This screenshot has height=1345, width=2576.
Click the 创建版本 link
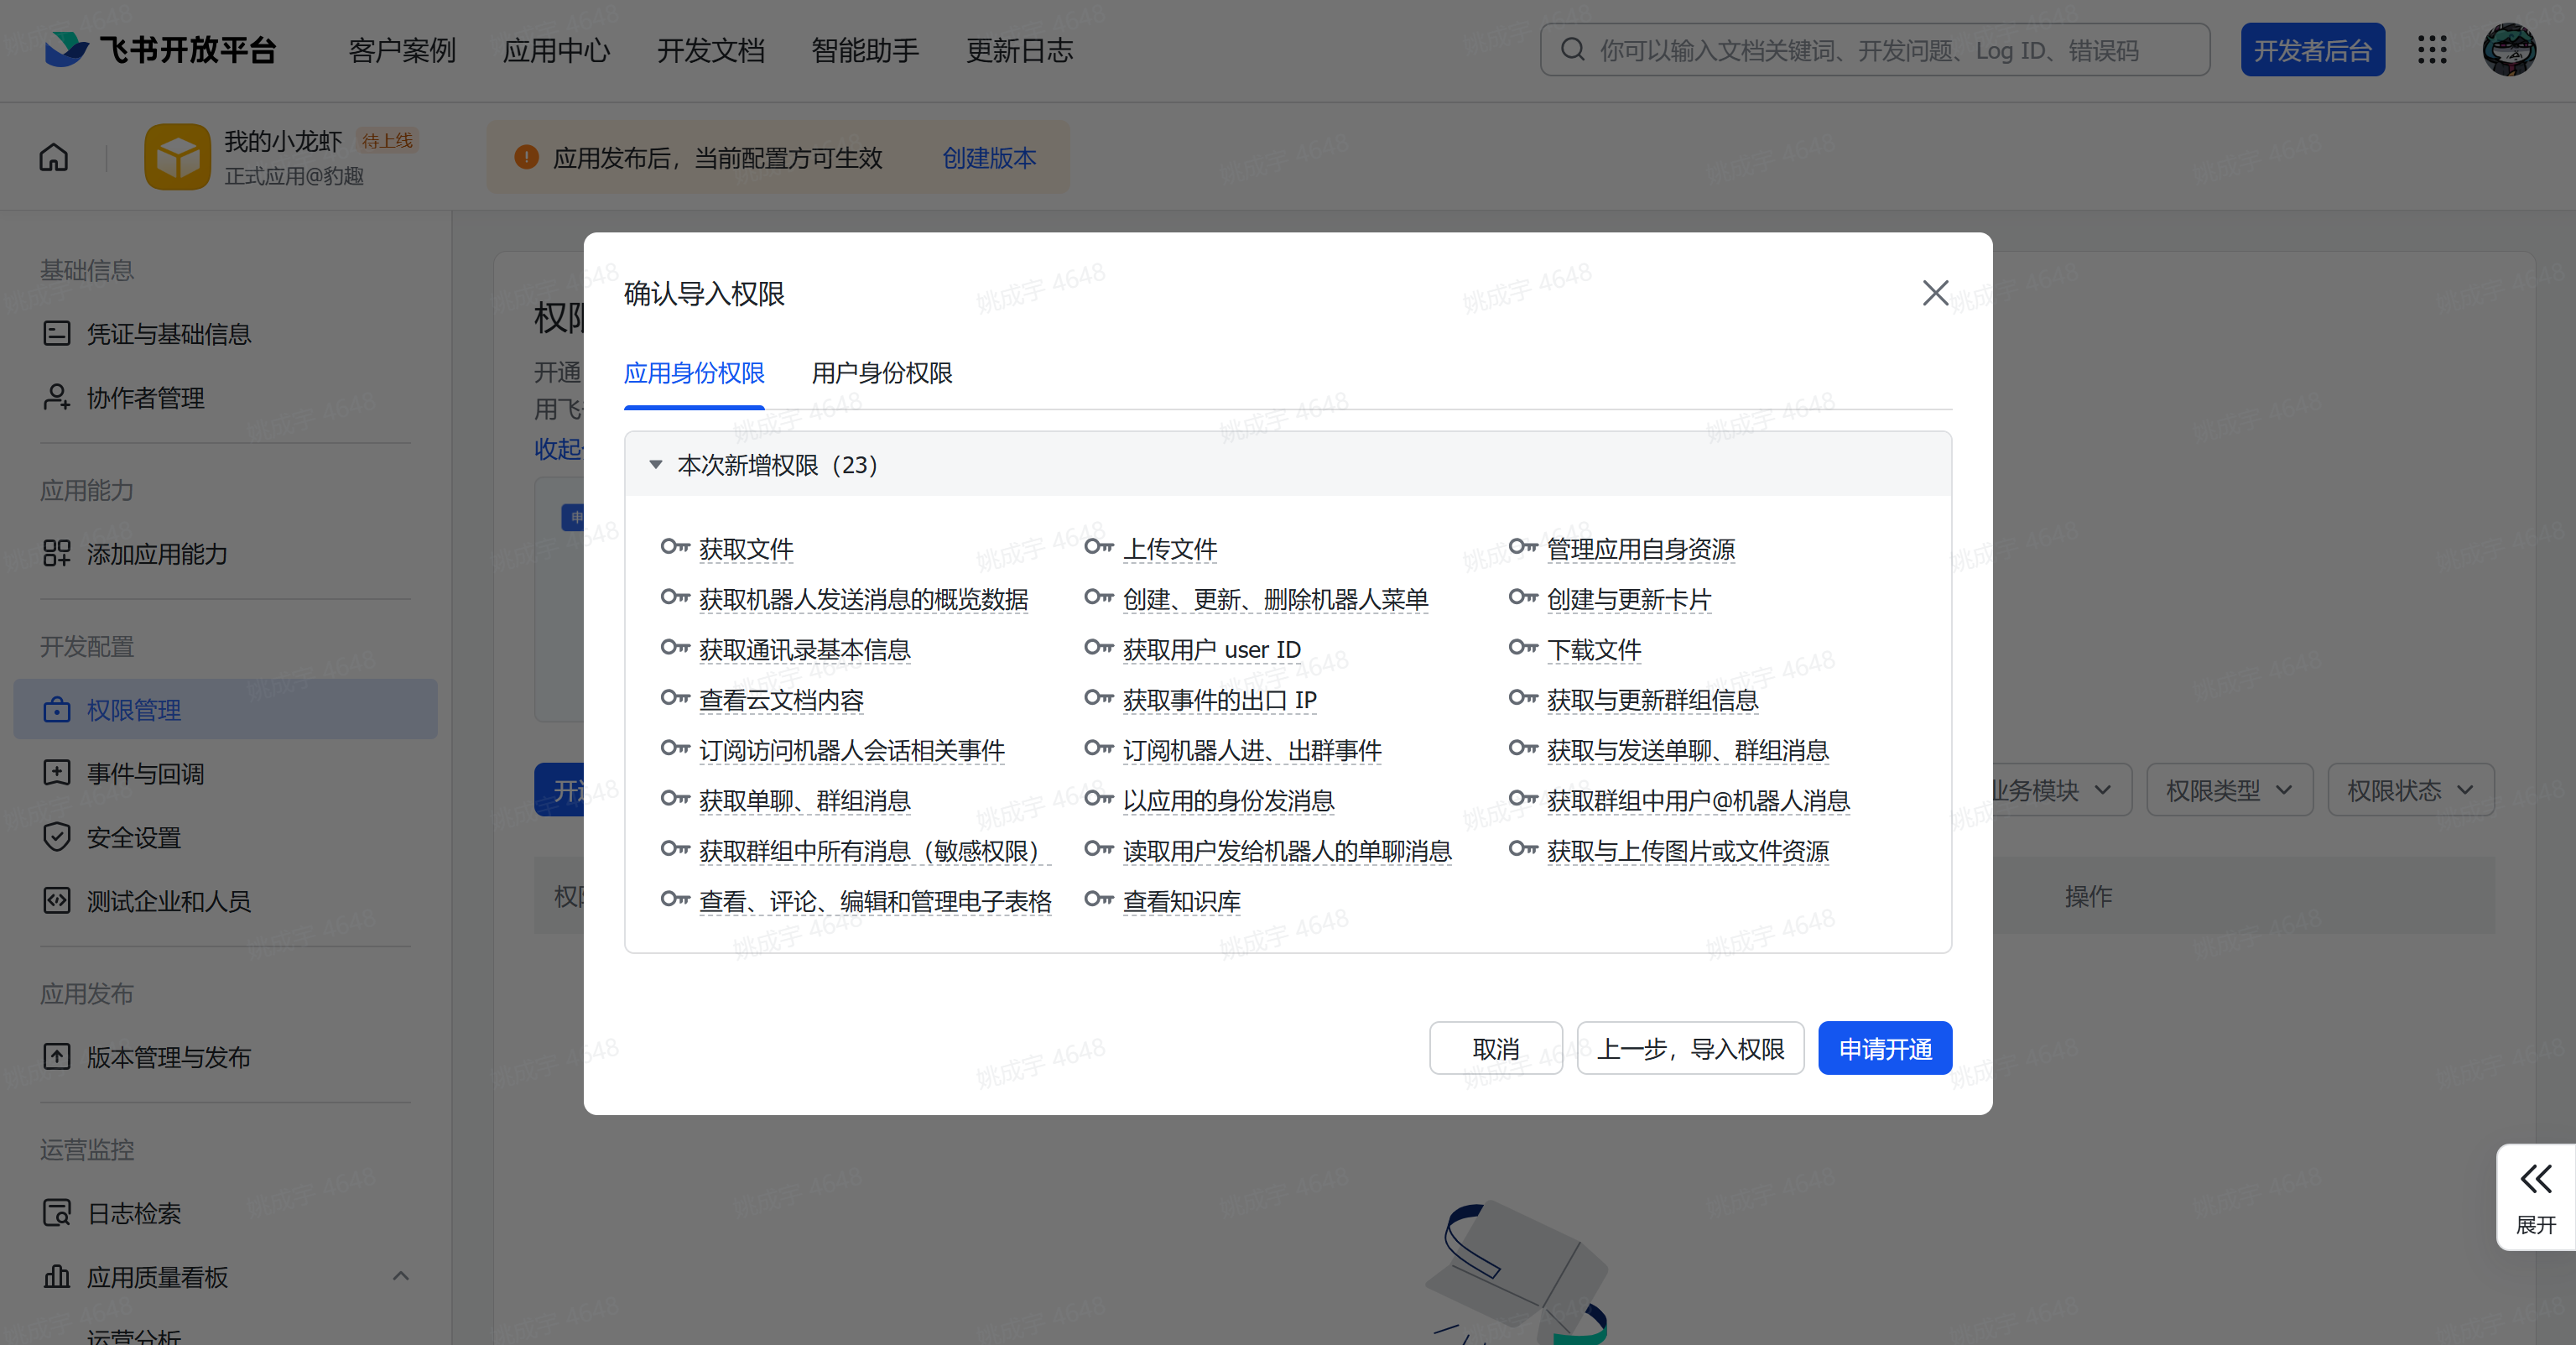tap(989, 158)
